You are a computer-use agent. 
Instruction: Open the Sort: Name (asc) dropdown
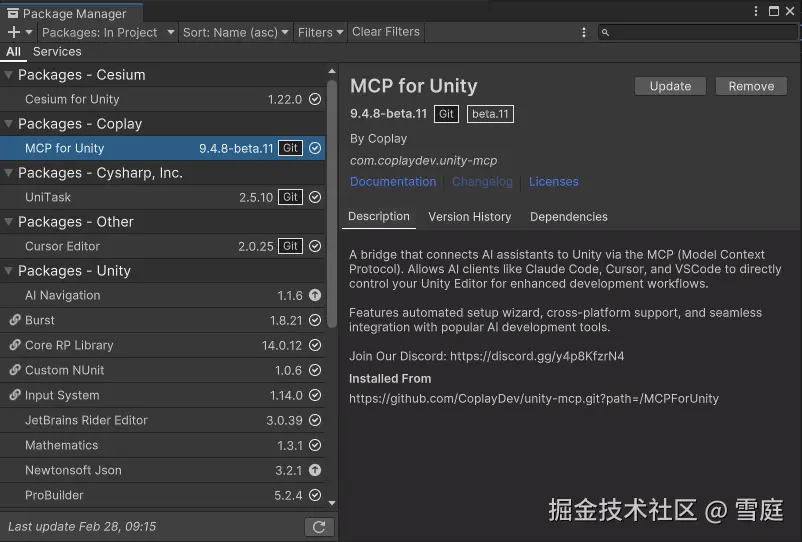tap(235, 32)
